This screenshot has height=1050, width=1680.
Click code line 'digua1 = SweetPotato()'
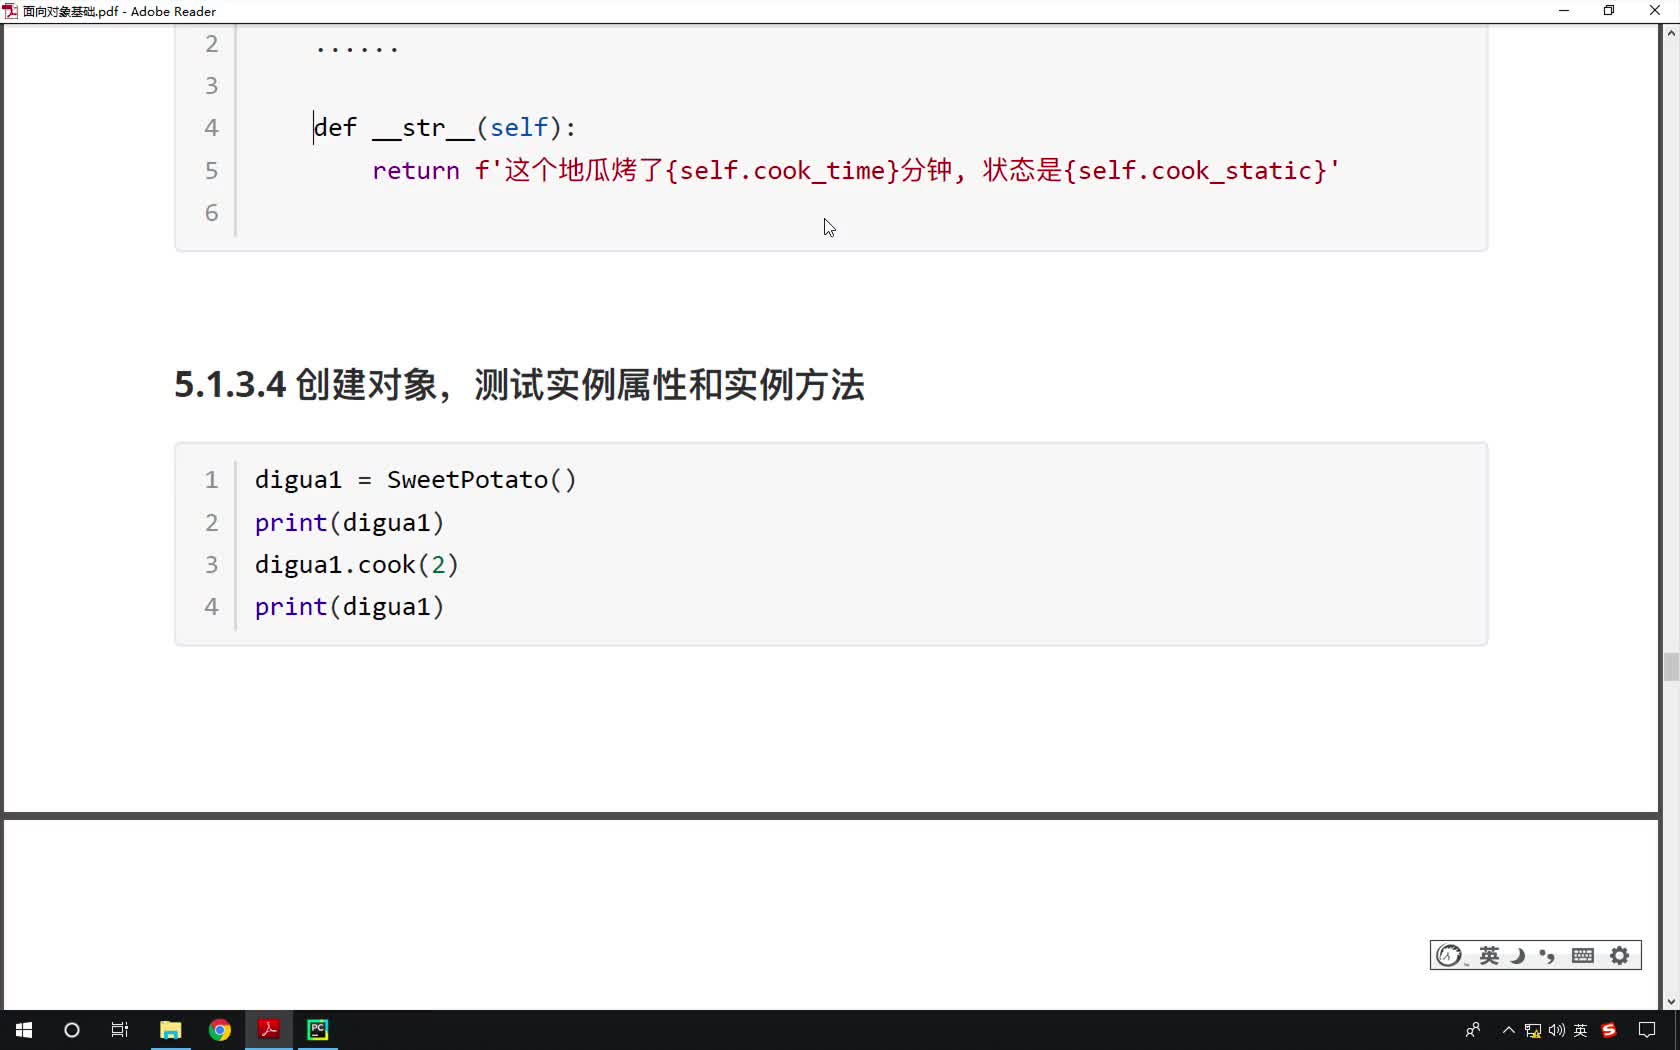pyautogui.click(x=416, y=480)
